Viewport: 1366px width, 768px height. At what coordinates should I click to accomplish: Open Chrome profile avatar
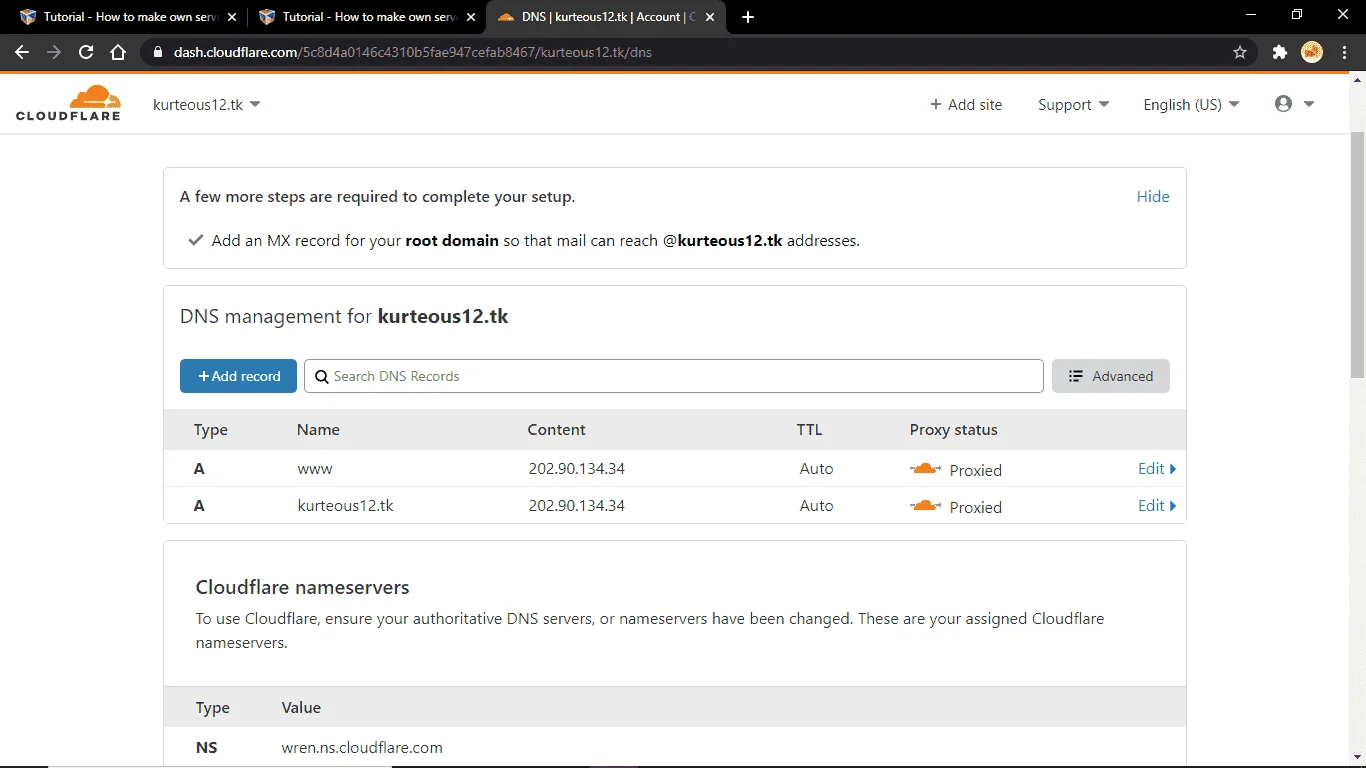point(1312,52)
